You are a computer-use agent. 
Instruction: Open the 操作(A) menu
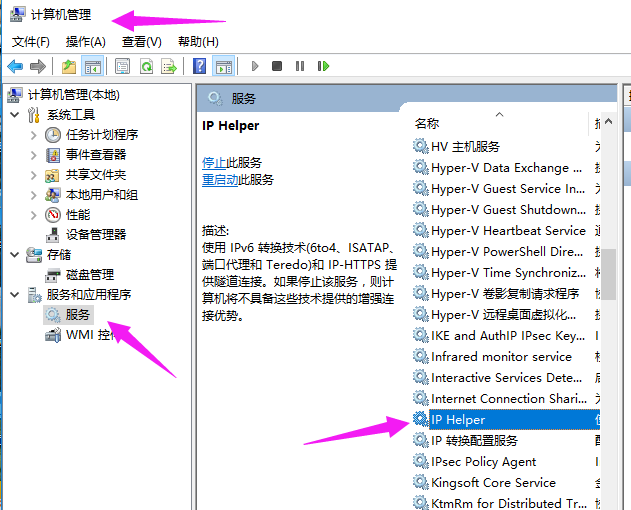coord(85,41)
